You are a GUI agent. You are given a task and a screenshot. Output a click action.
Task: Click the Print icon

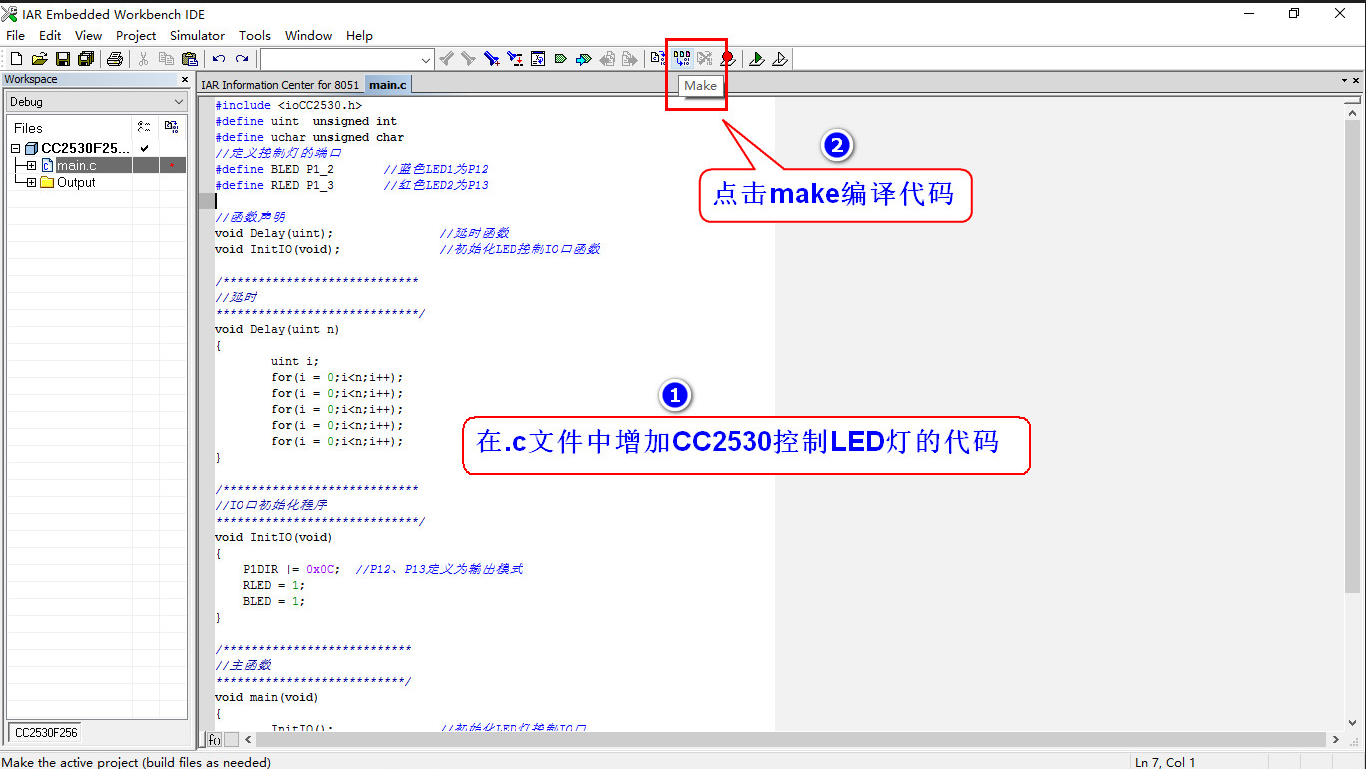(x=114, y=58)
